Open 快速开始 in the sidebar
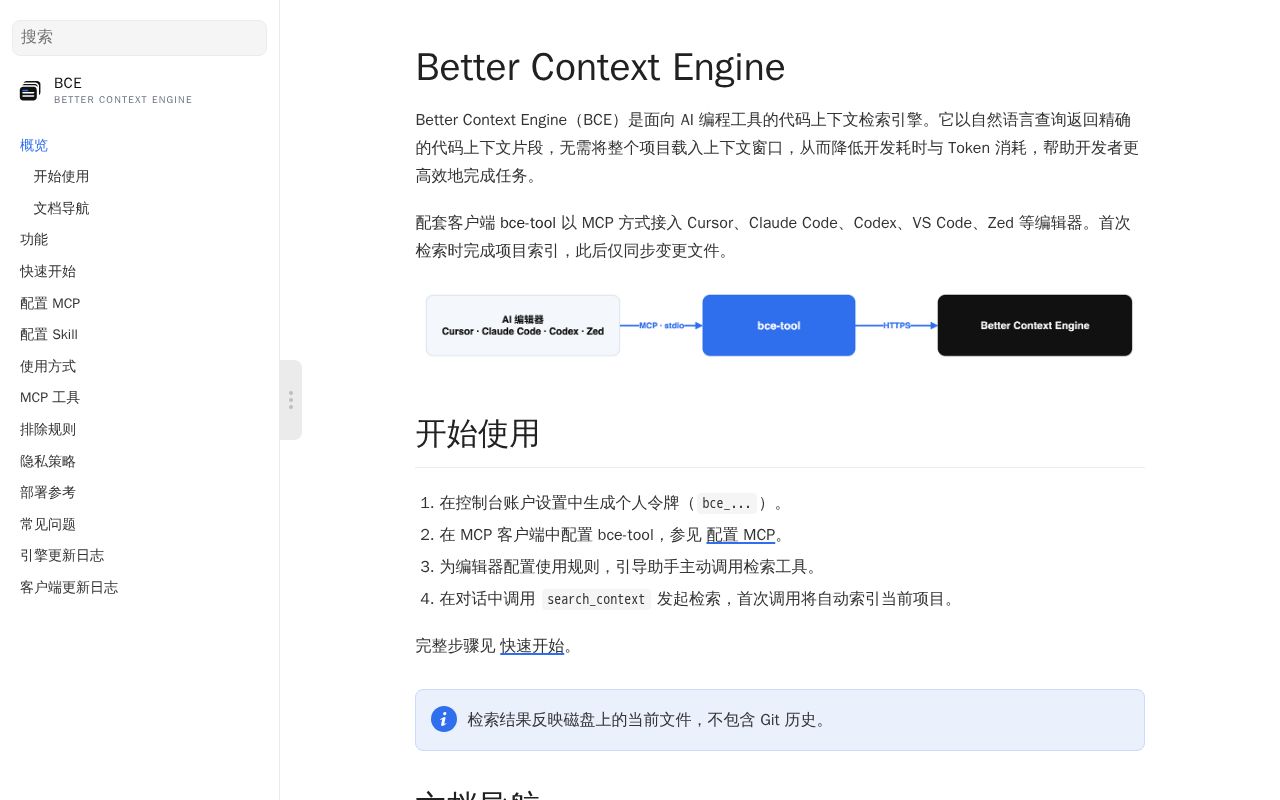Viewport: 1280px width, 800px height. 48,271
